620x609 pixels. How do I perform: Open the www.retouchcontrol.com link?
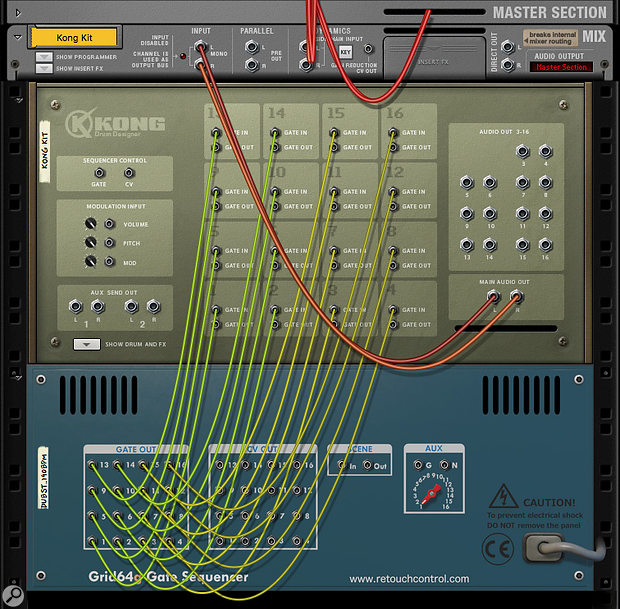point(409,579)
